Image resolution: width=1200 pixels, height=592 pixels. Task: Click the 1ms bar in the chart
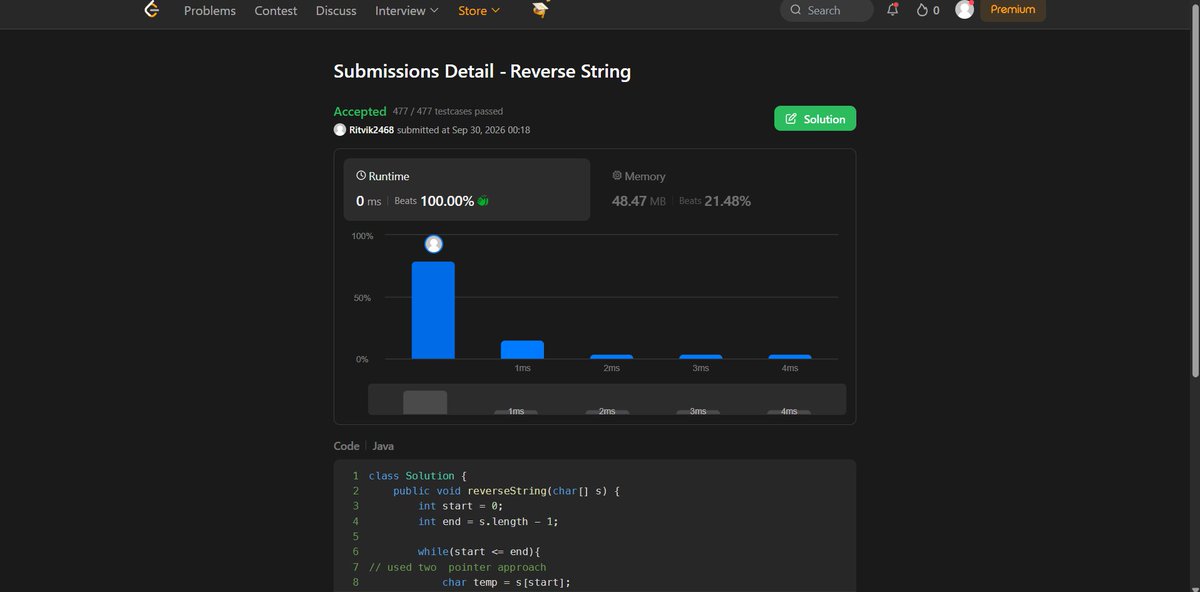(x=522, y=350)
